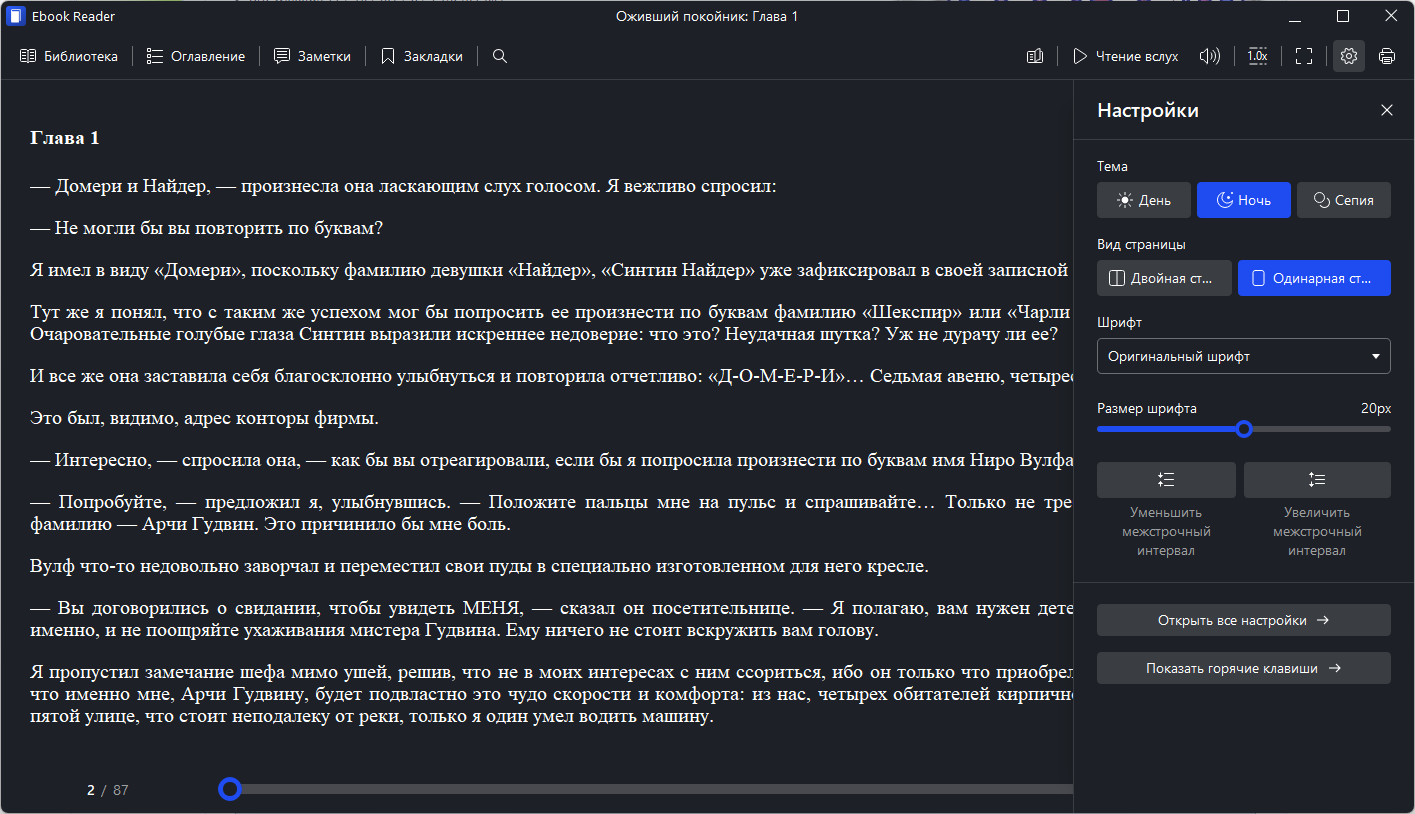This screenshot has width=1415, height=814.
Task: Click the immersive reader book icon
Action: [1035, 56]
